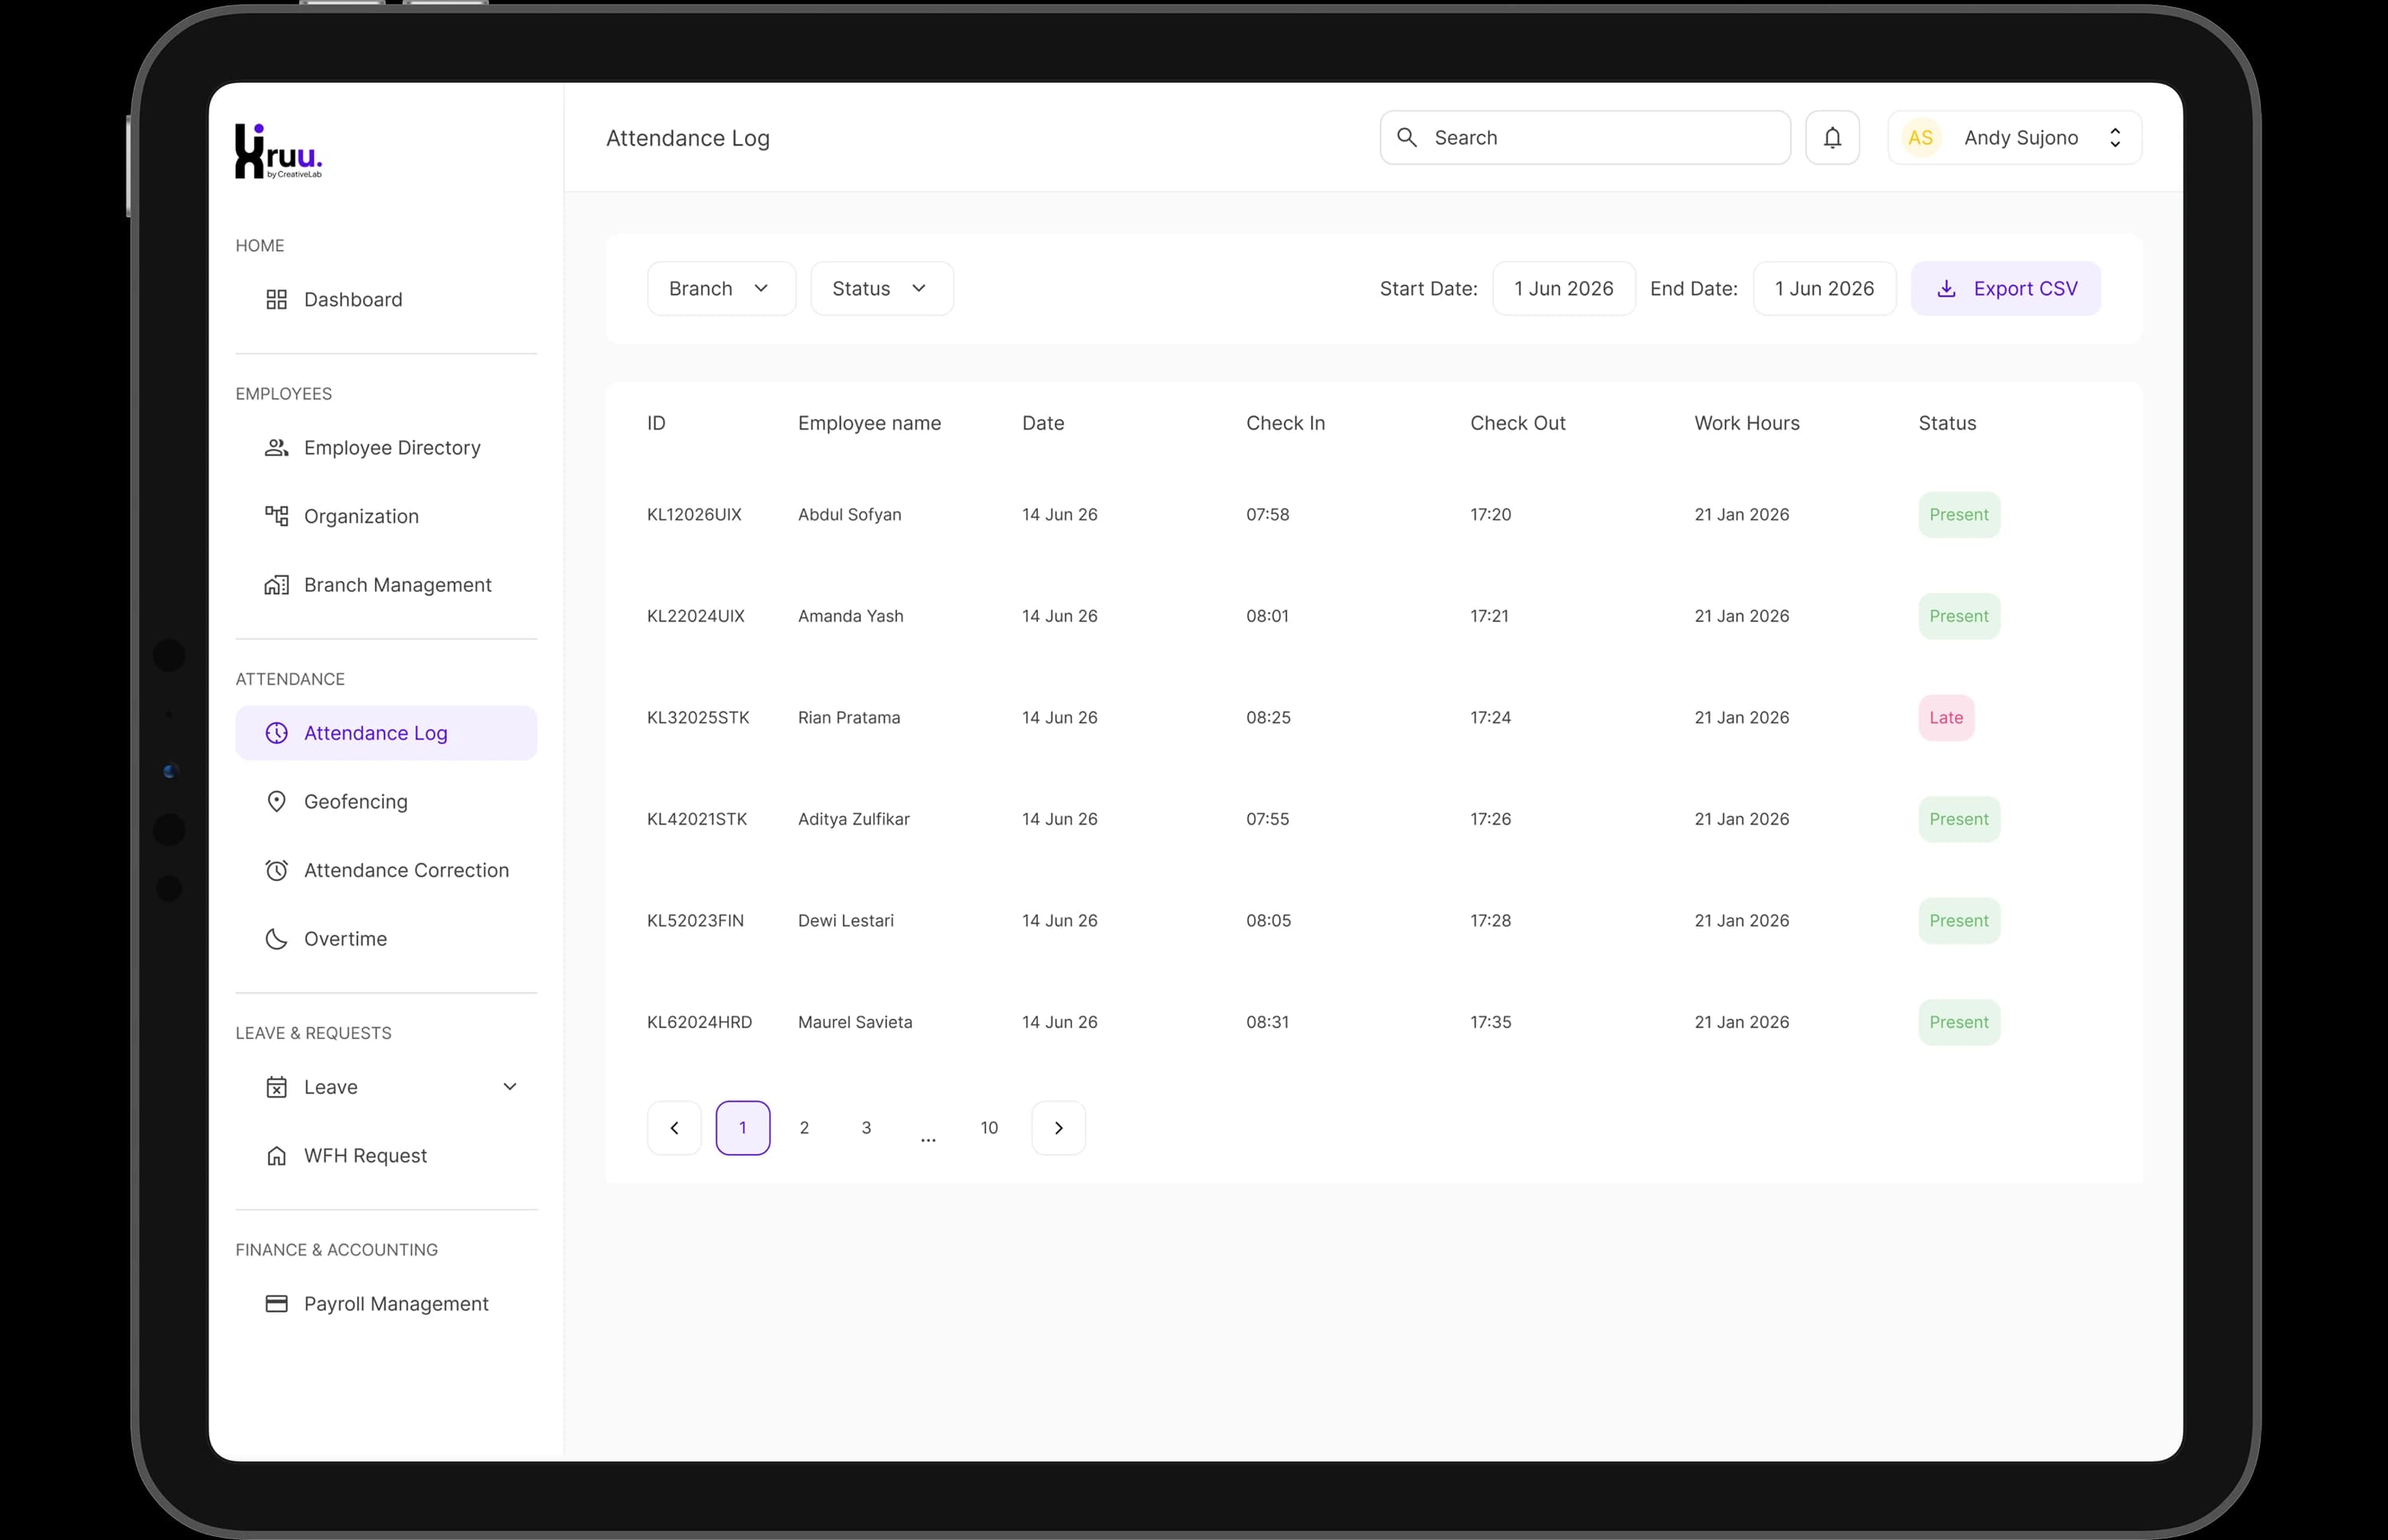Viewport: 2388px width, 1540px height.
Task: Open Dashboard via its grid icon
Action: (x=276, y=300)
